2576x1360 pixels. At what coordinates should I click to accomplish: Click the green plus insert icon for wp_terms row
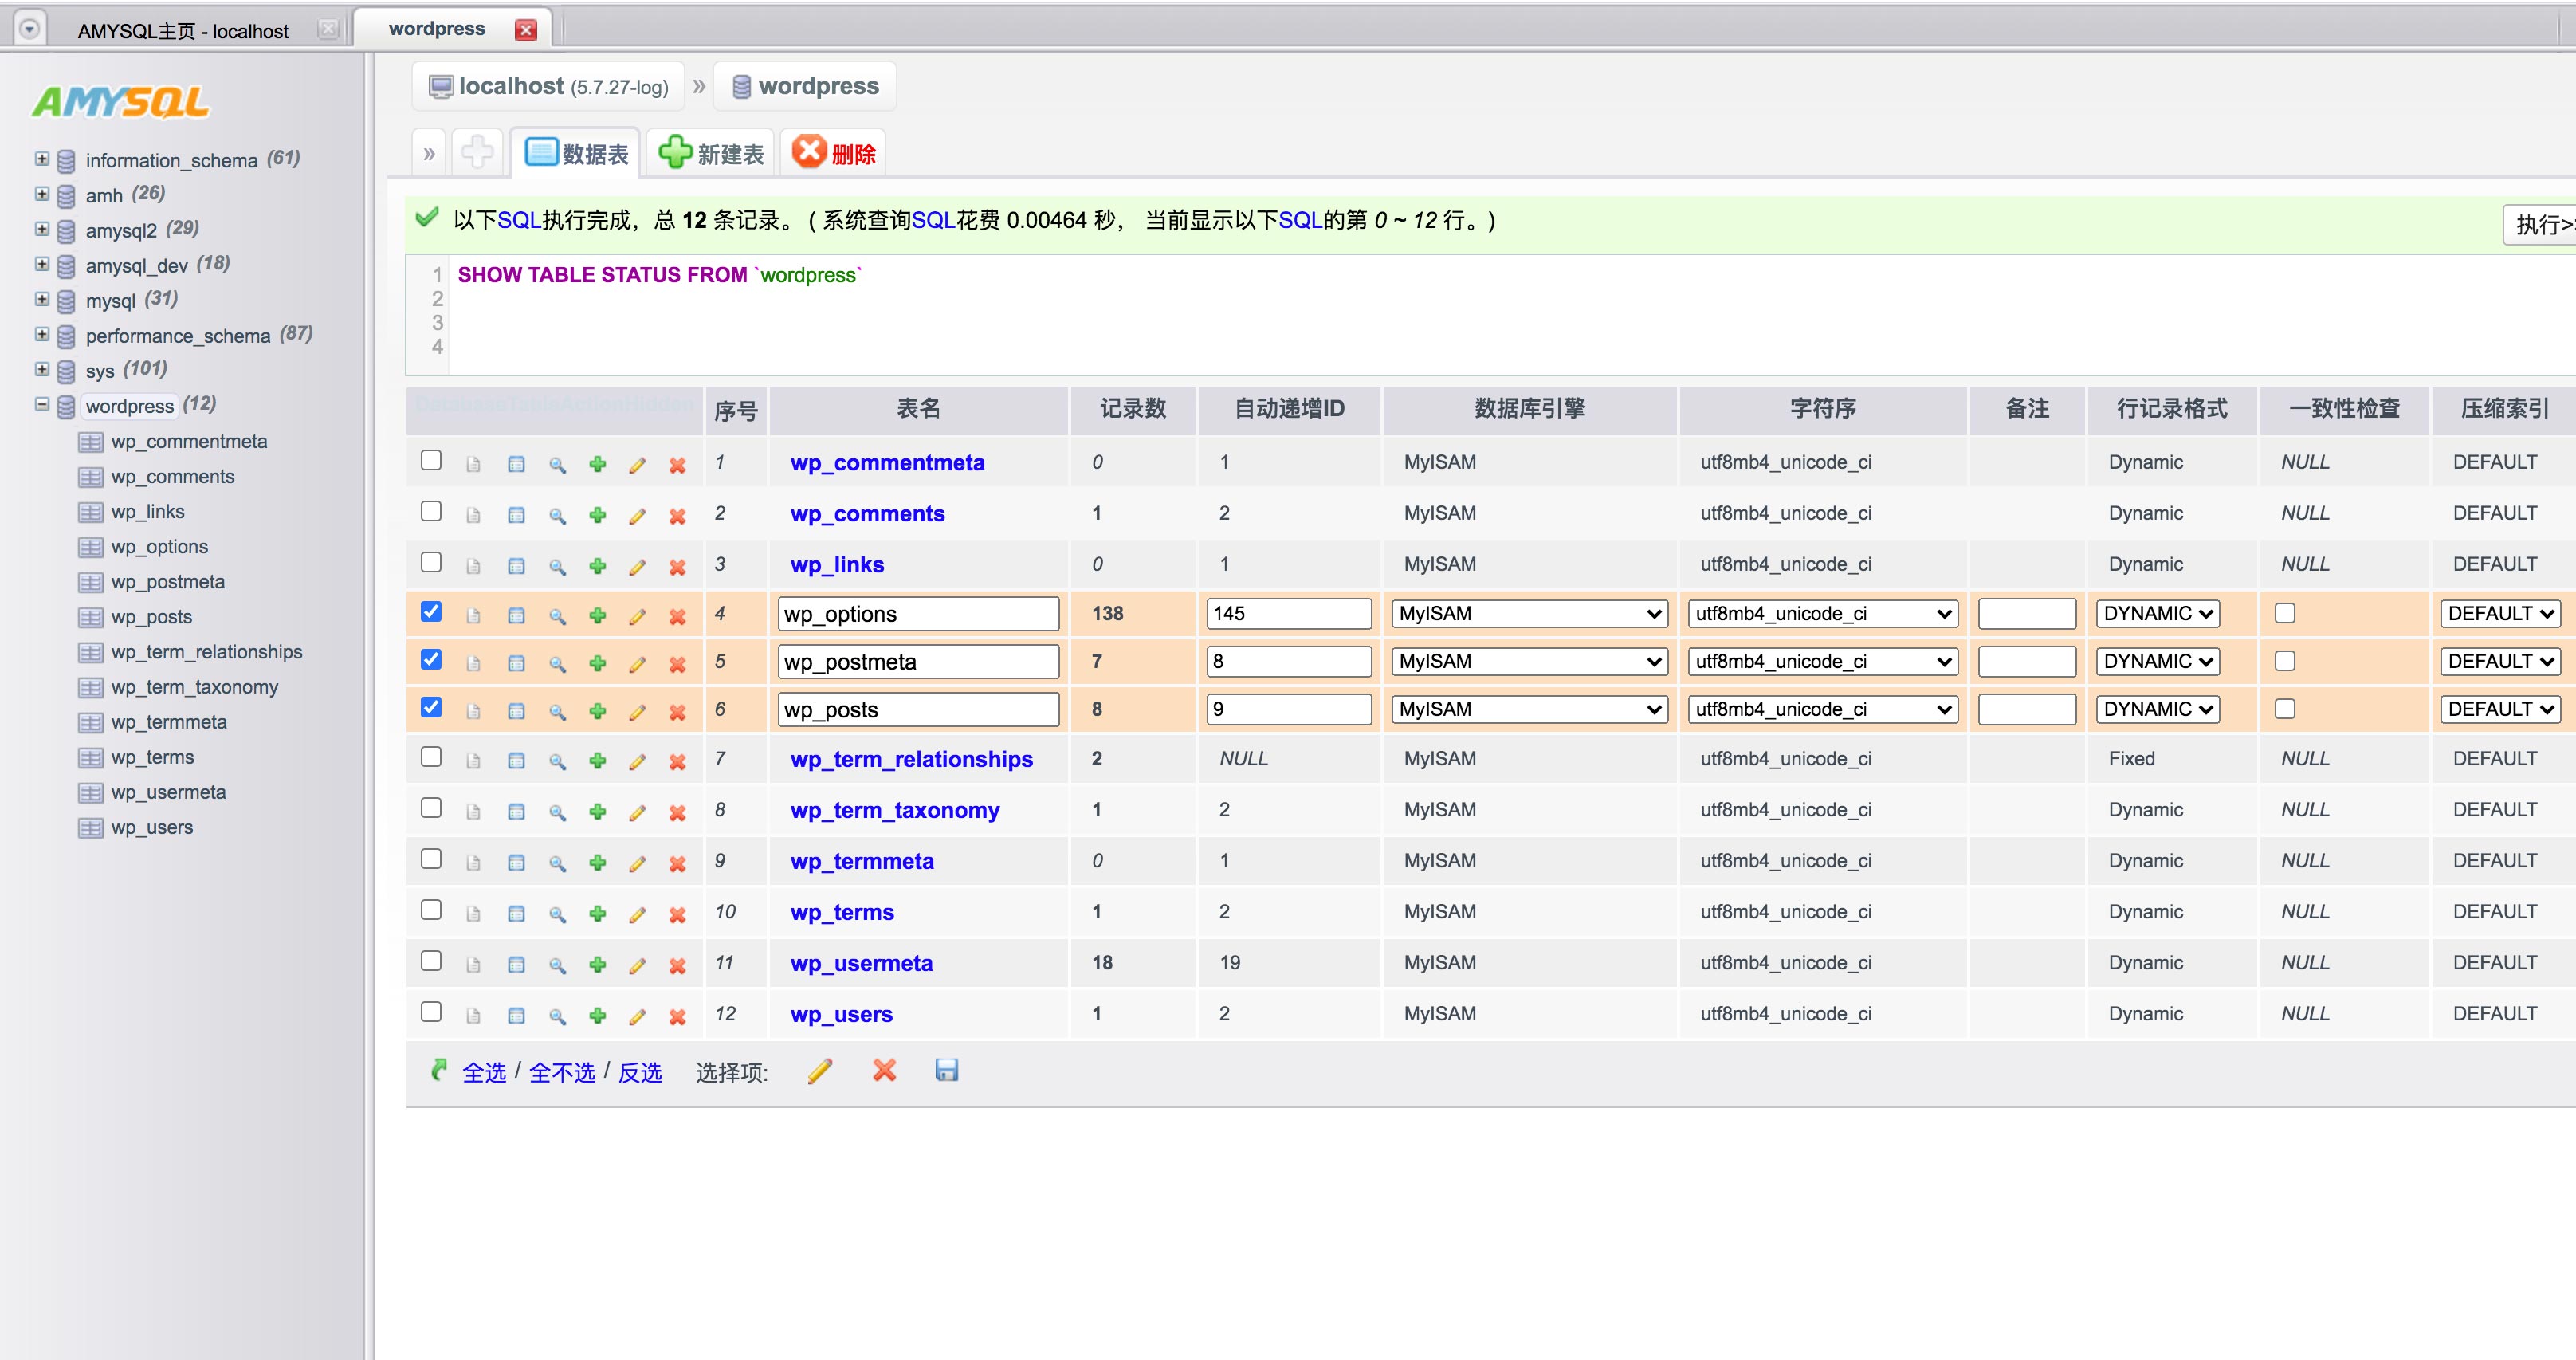tap(597, 914)
